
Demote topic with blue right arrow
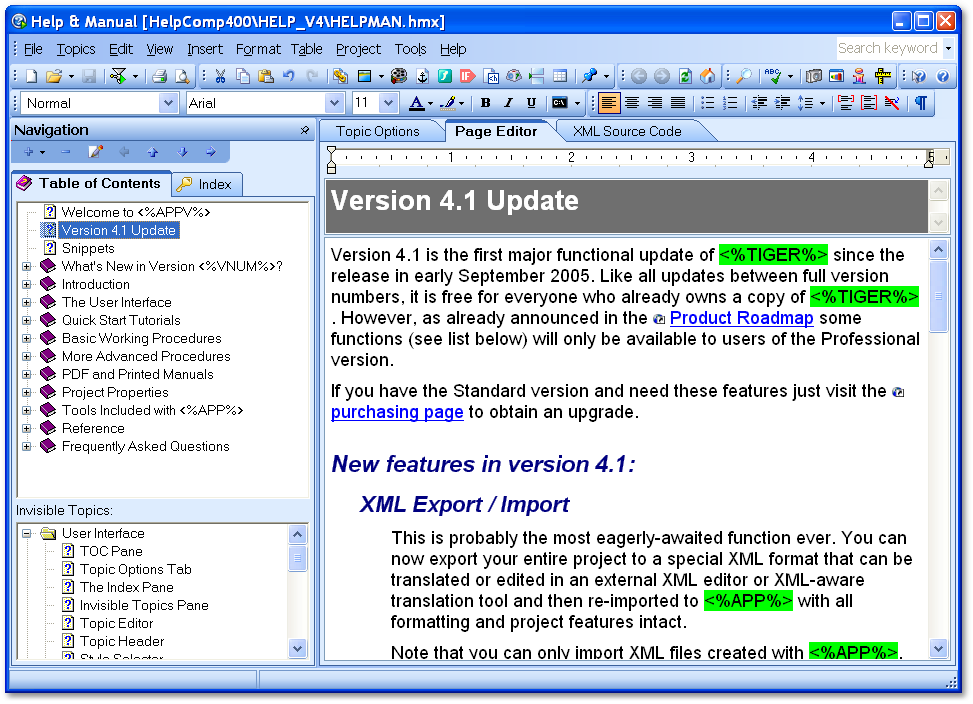[211, 152]
